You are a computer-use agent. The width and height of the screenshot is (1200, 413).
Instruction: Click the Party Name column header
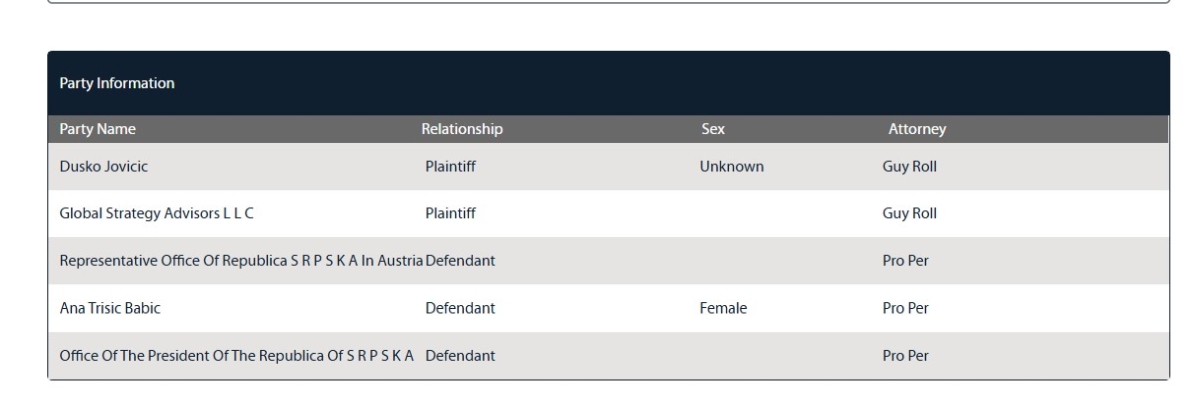point(97,129)
